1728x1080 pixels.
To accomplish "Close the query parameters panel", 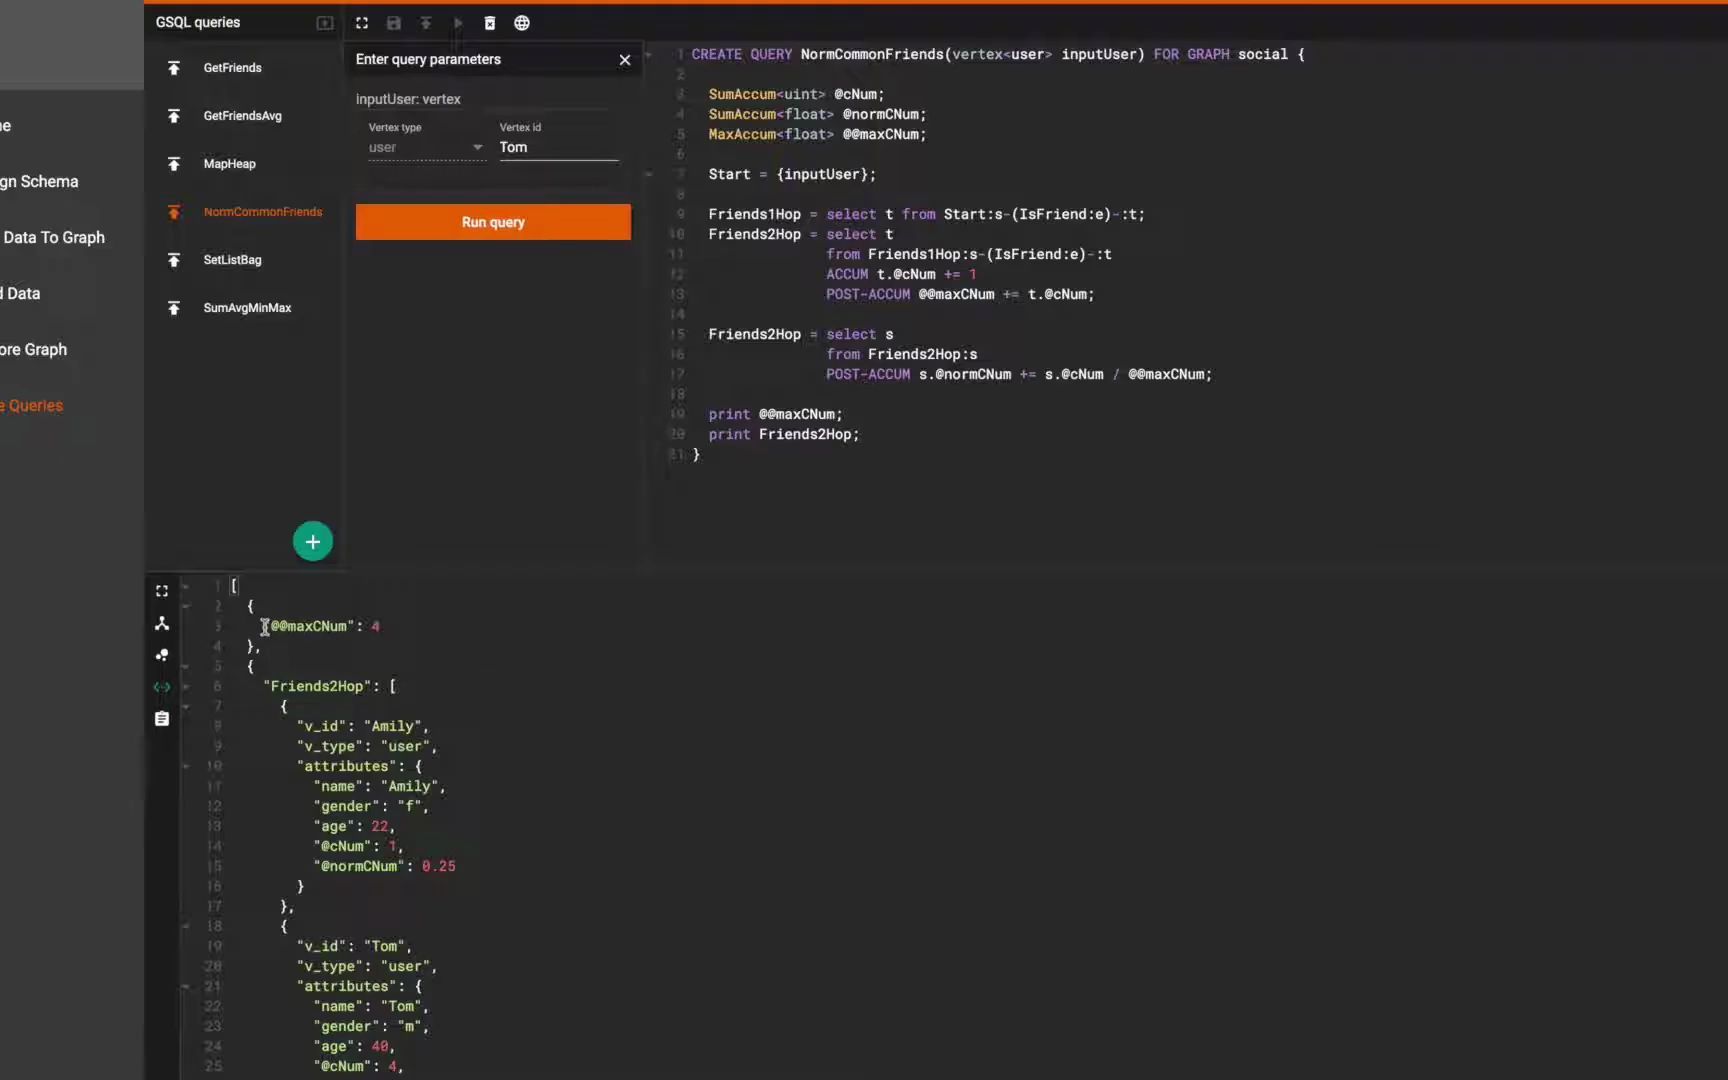I will 625,60.
